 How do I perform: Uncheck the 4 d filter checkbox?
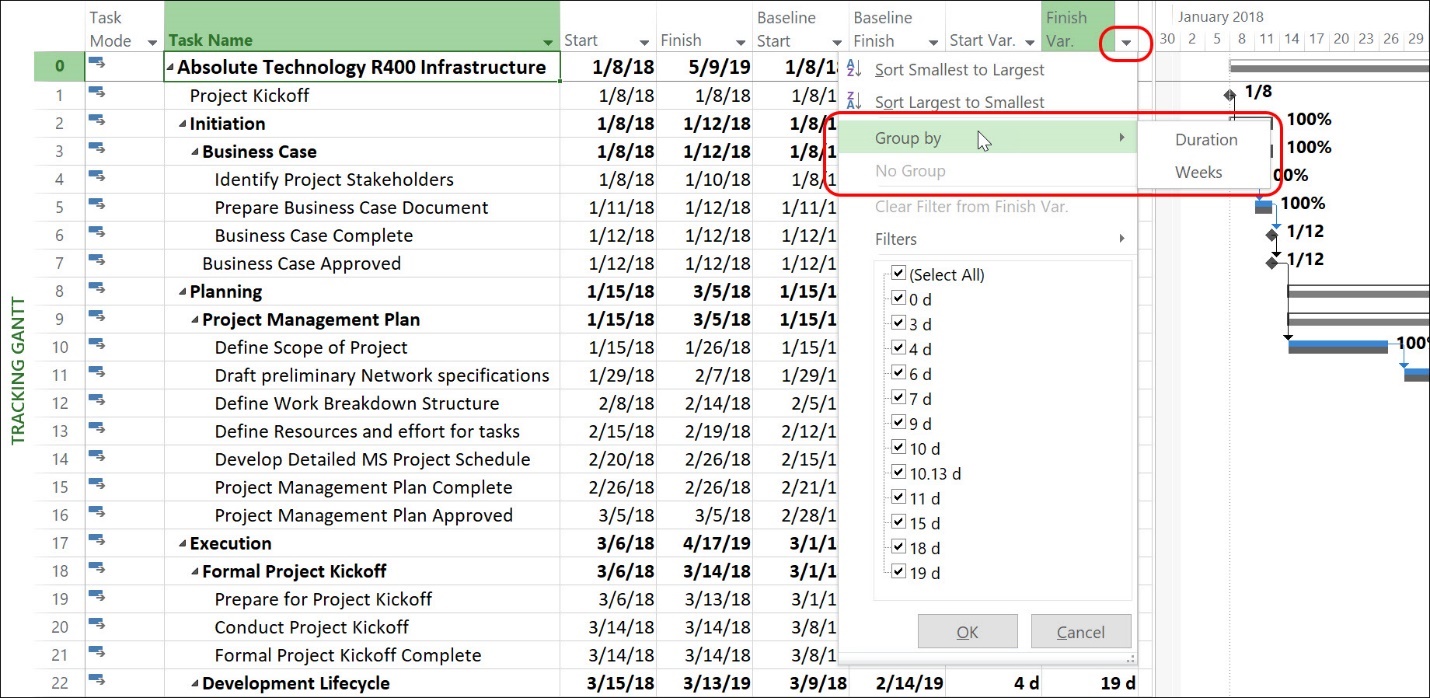[x=899, y=348]
